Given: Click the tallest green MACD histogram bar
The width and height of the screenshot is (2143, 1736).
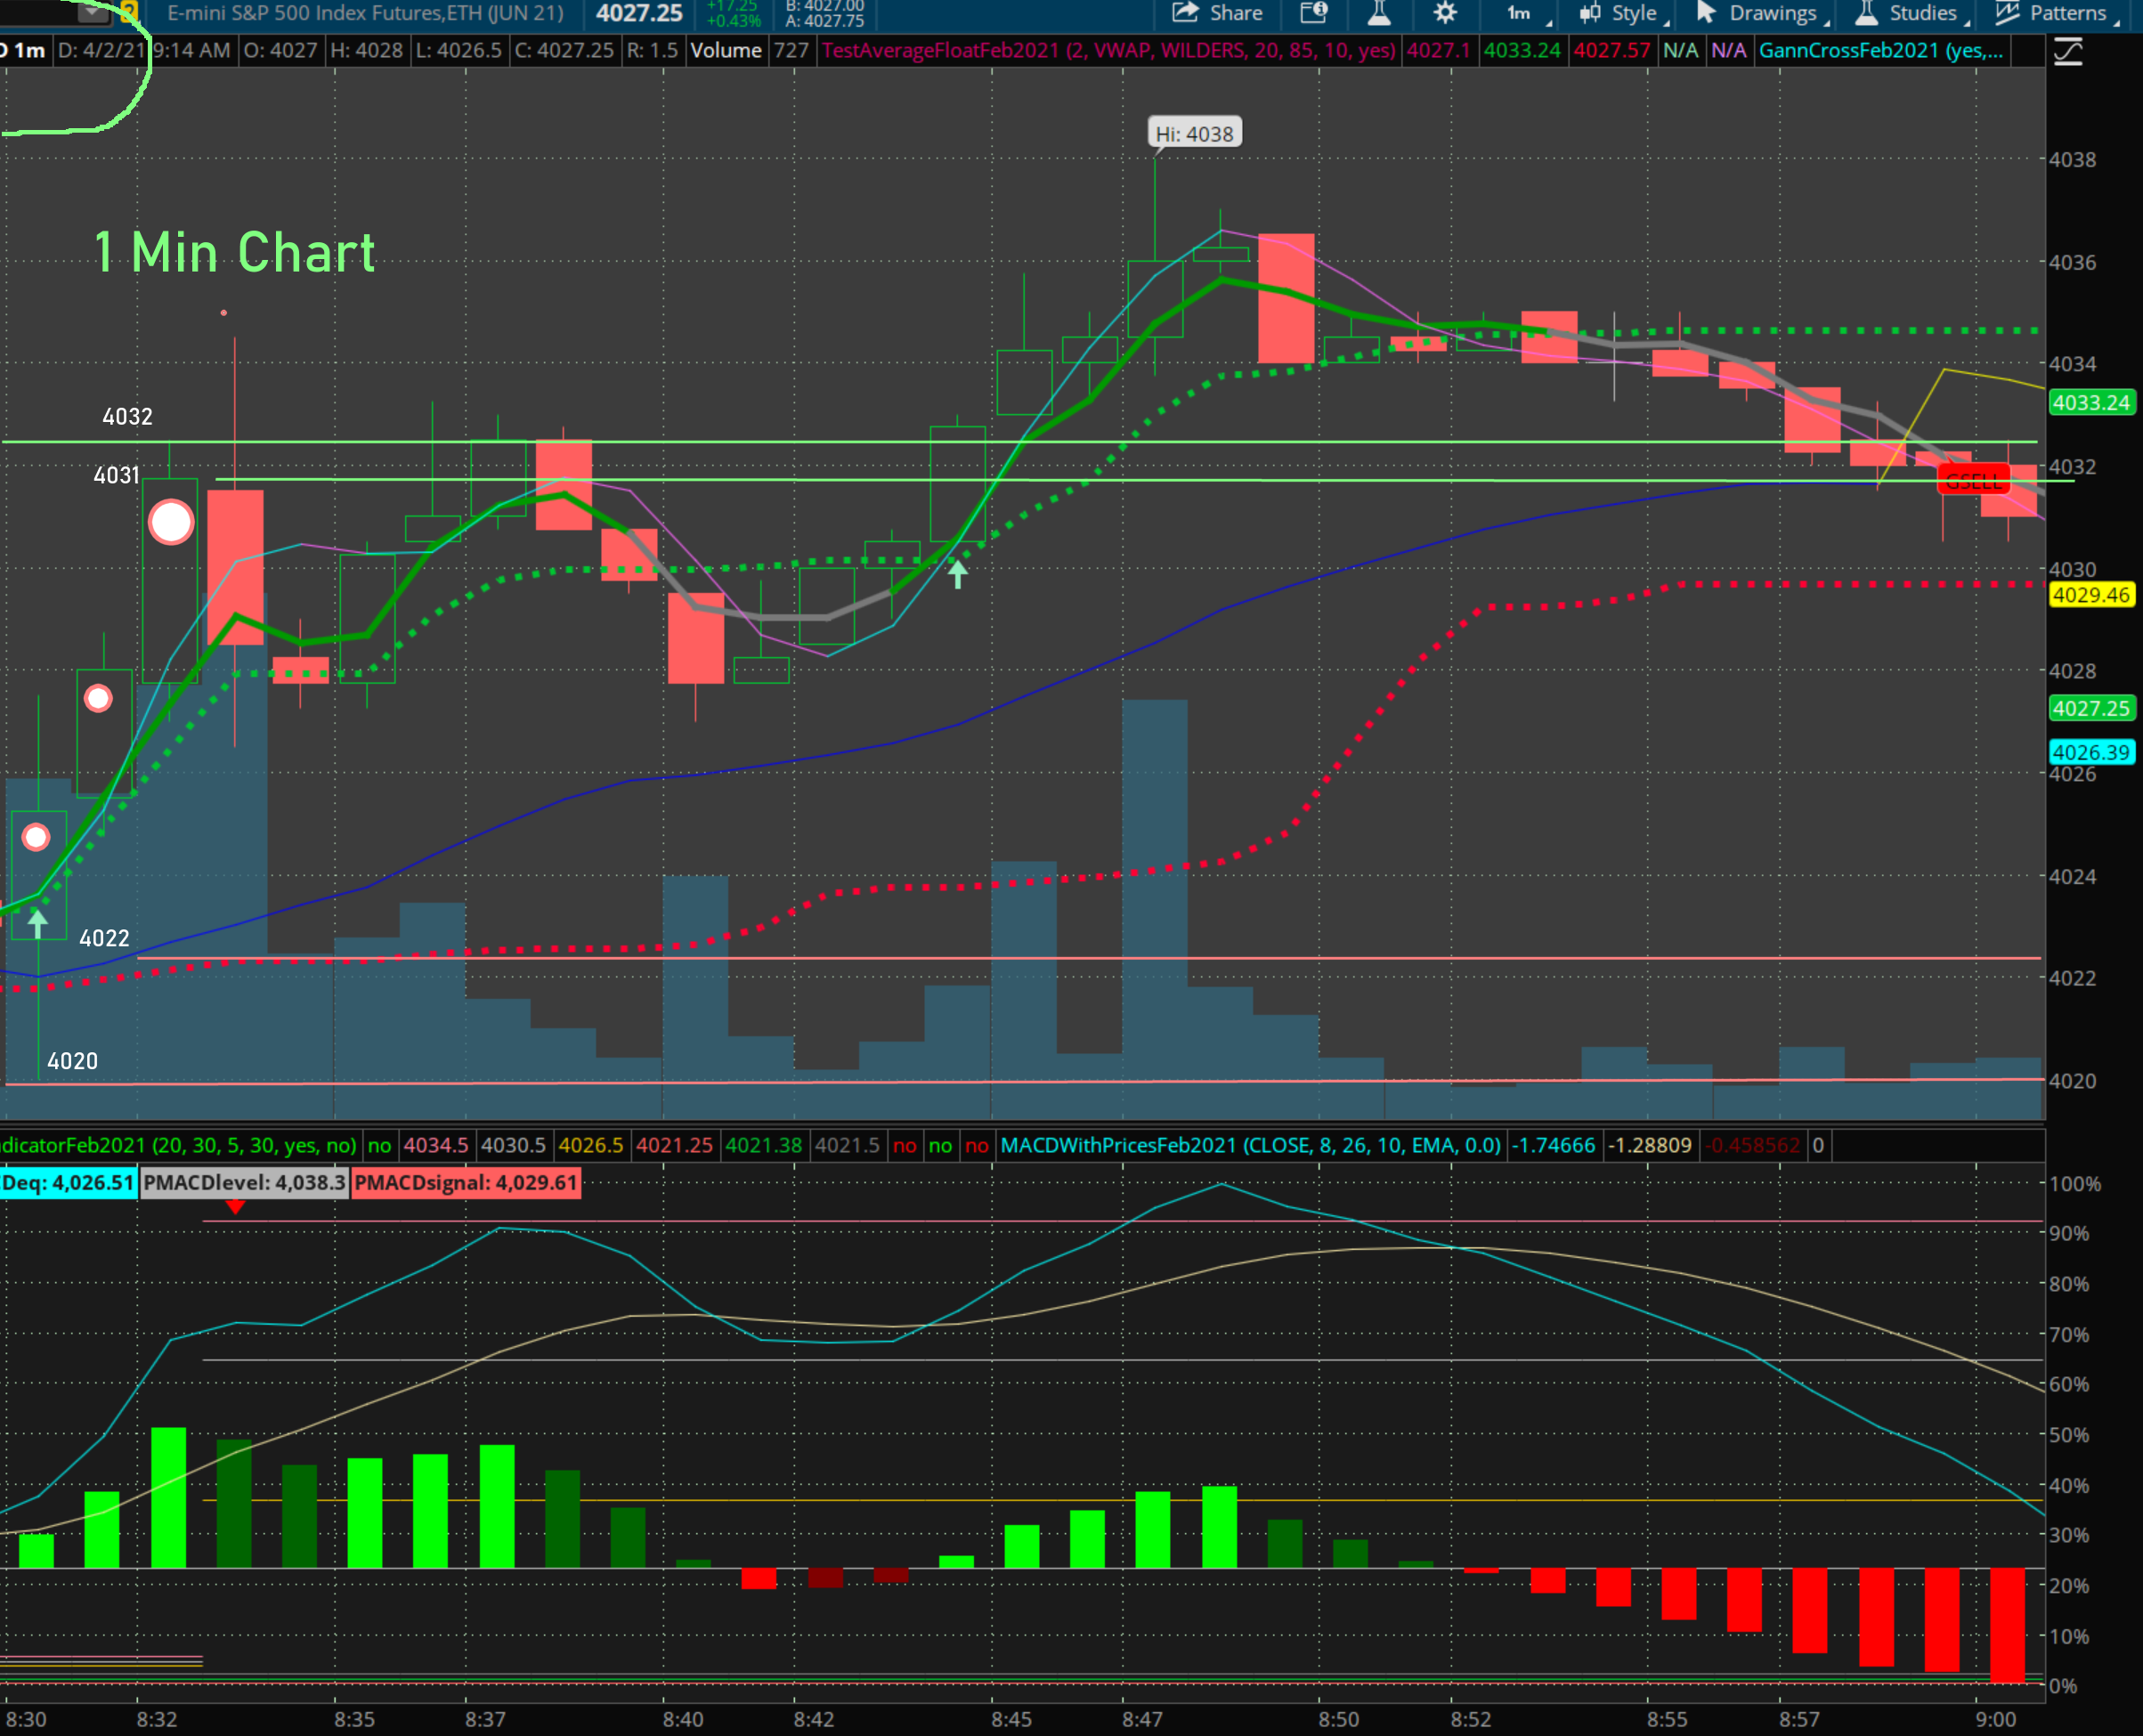Looking at the screenshot, I should click(x=168, y=1497).
